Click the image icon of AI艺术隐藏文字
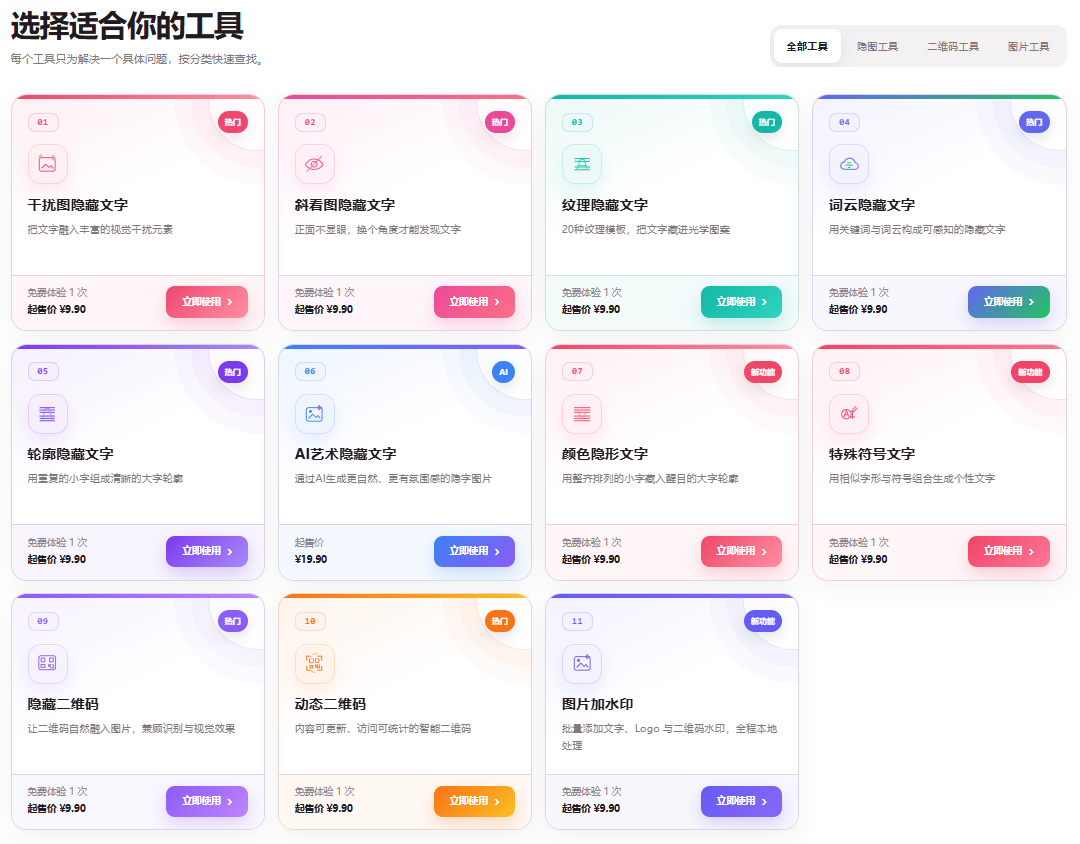The image size is (1080, 844). [x=315, y=414]
